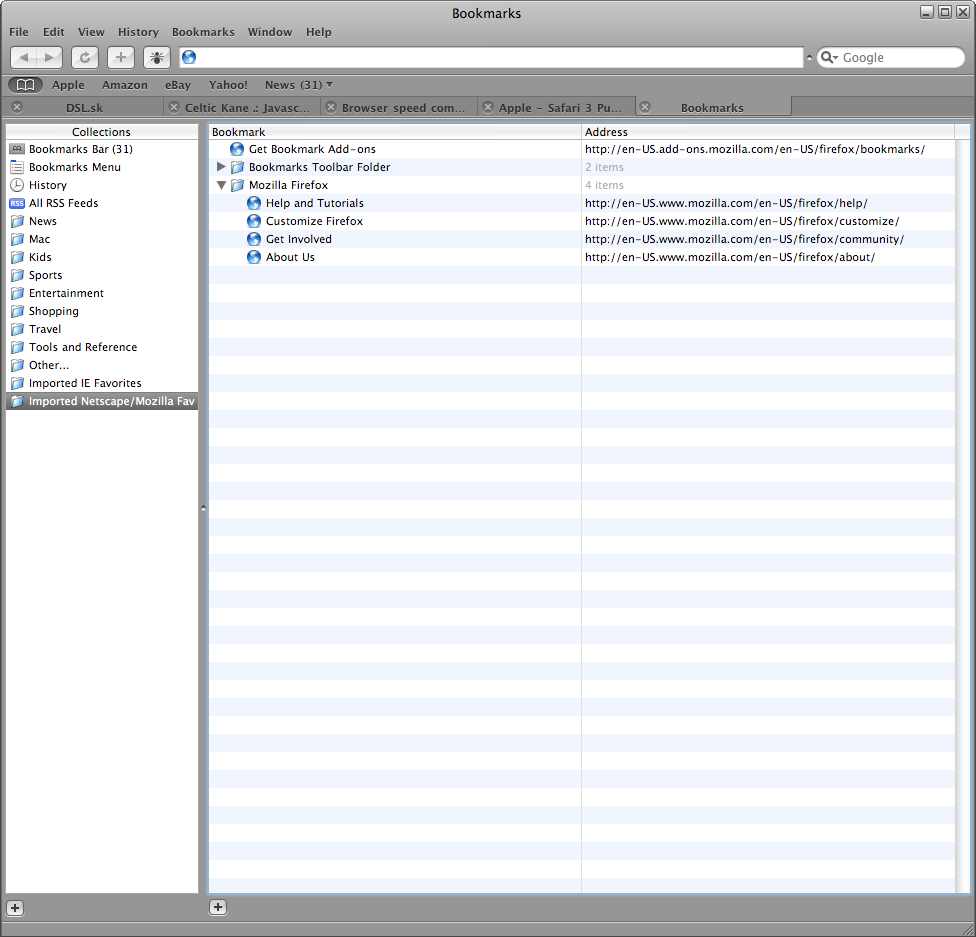The height and width of the screenshot is (937, 976).
Task: Click the globe icon for About Us
Action: pyautogui.click(x=253, y=257)
